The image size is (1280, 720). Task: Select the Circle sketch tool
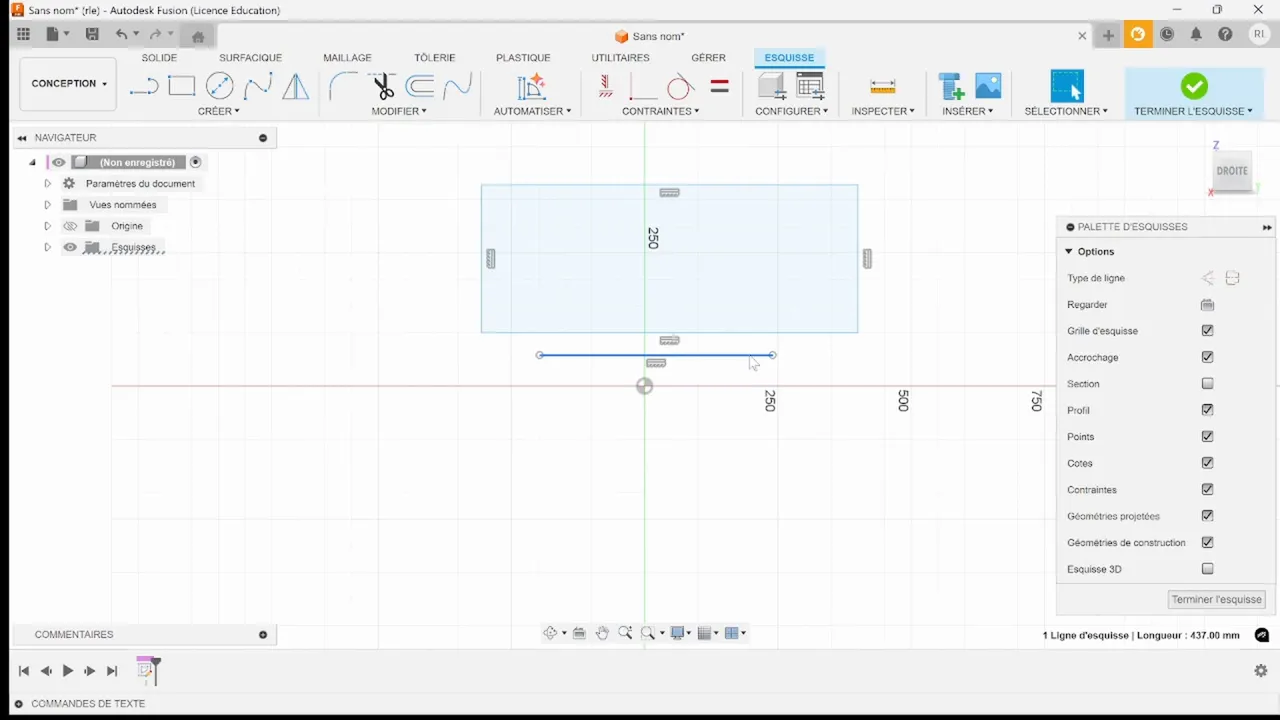tap(219, 87)
